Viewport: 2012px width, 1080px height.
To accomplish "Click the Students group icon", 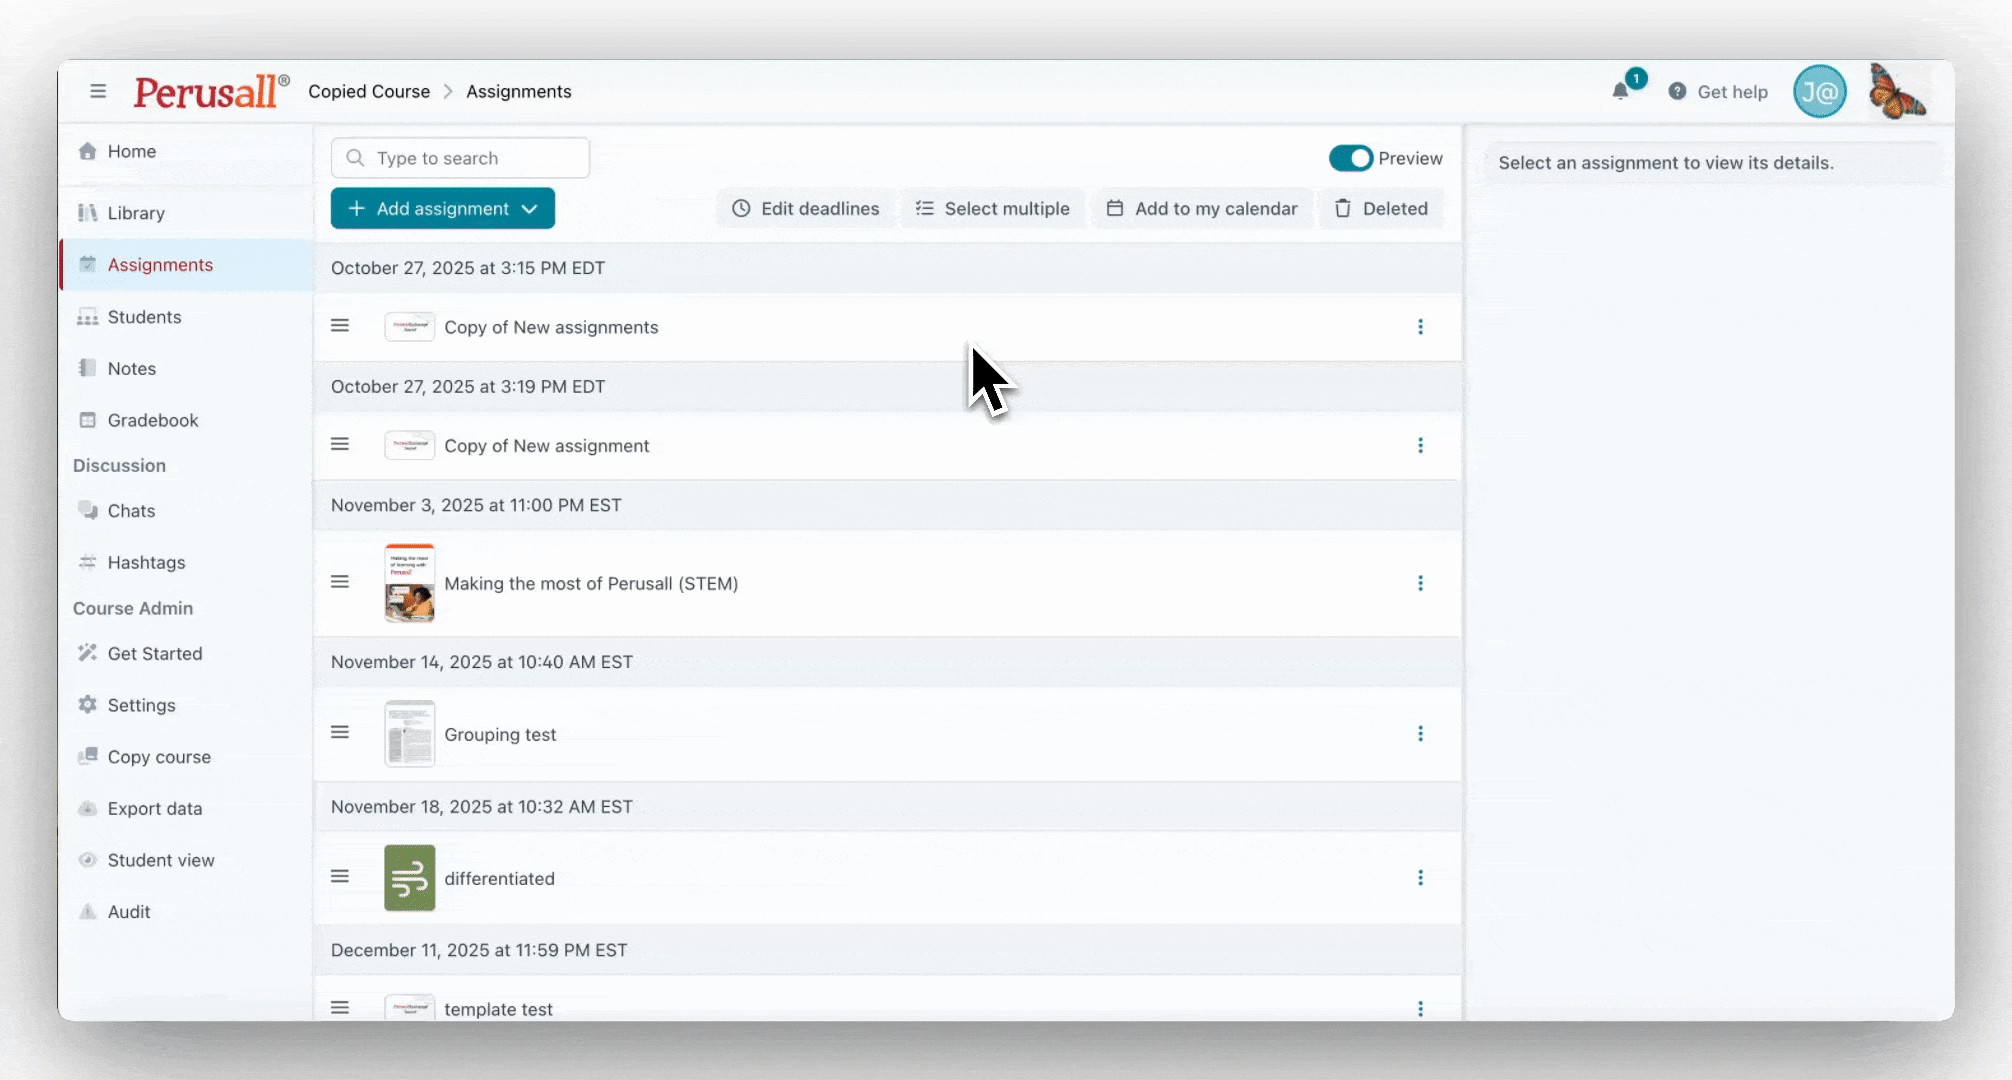I will pos(88,317).
